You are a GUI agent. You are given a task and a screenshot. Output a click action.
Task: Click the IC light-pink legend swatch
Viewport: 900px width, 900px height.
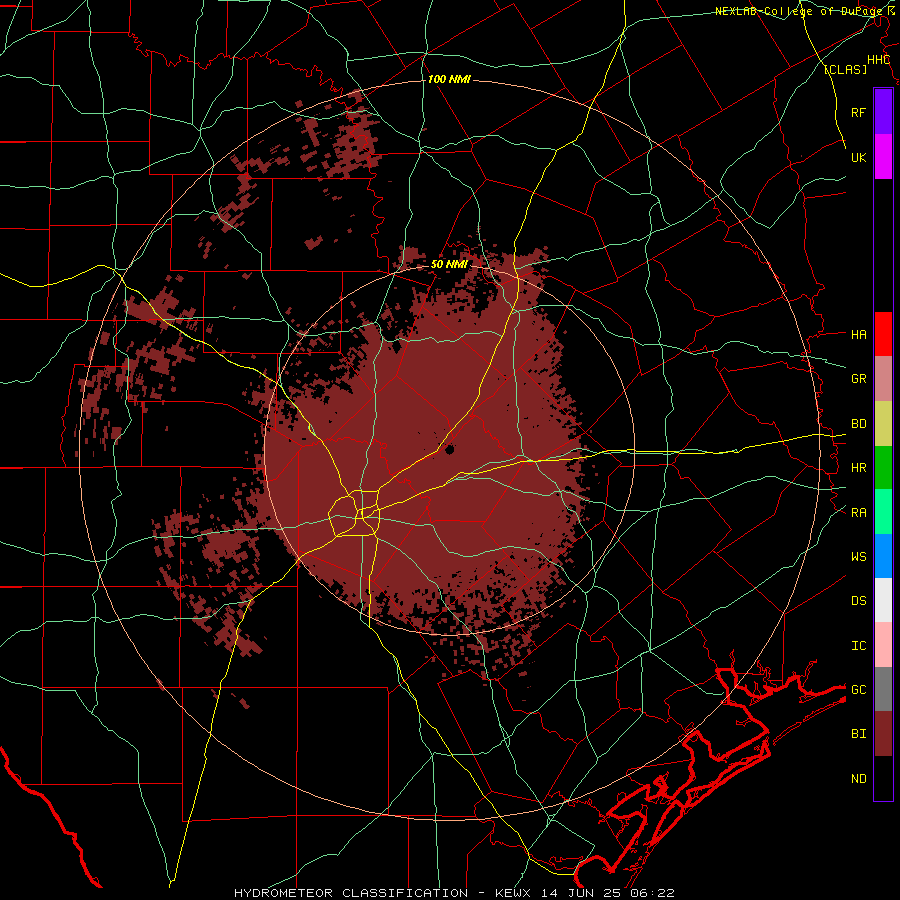tap(883, 645)
